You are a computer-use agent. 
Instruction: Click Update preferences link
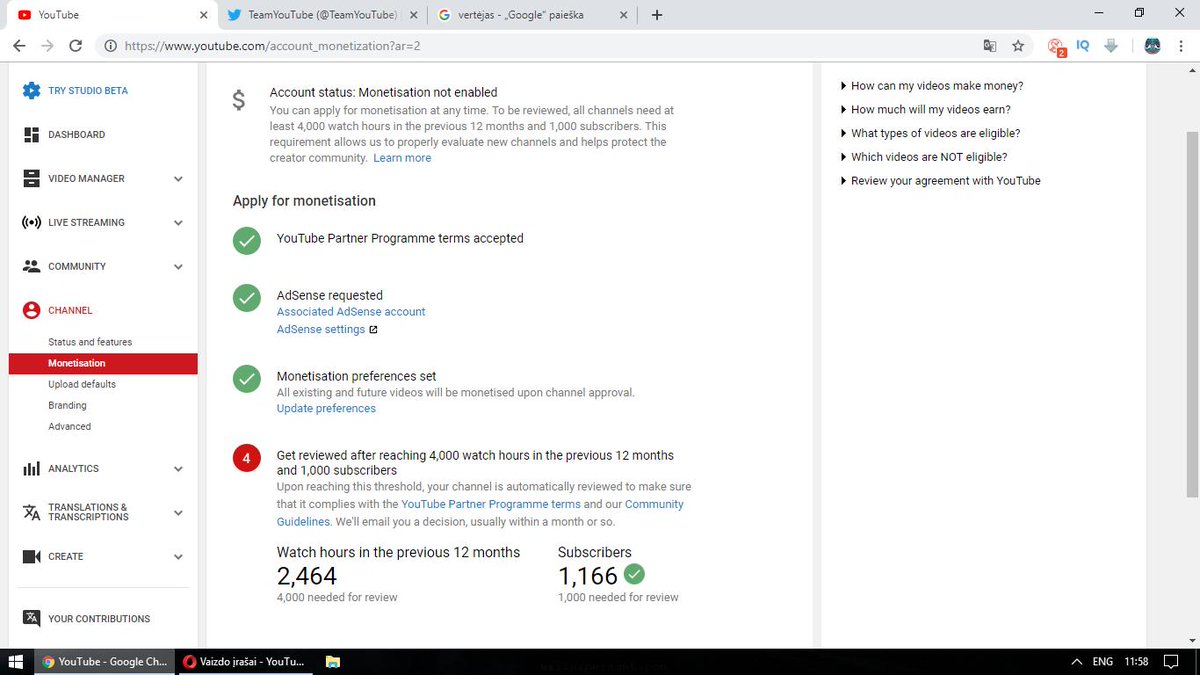pos(326,409)
